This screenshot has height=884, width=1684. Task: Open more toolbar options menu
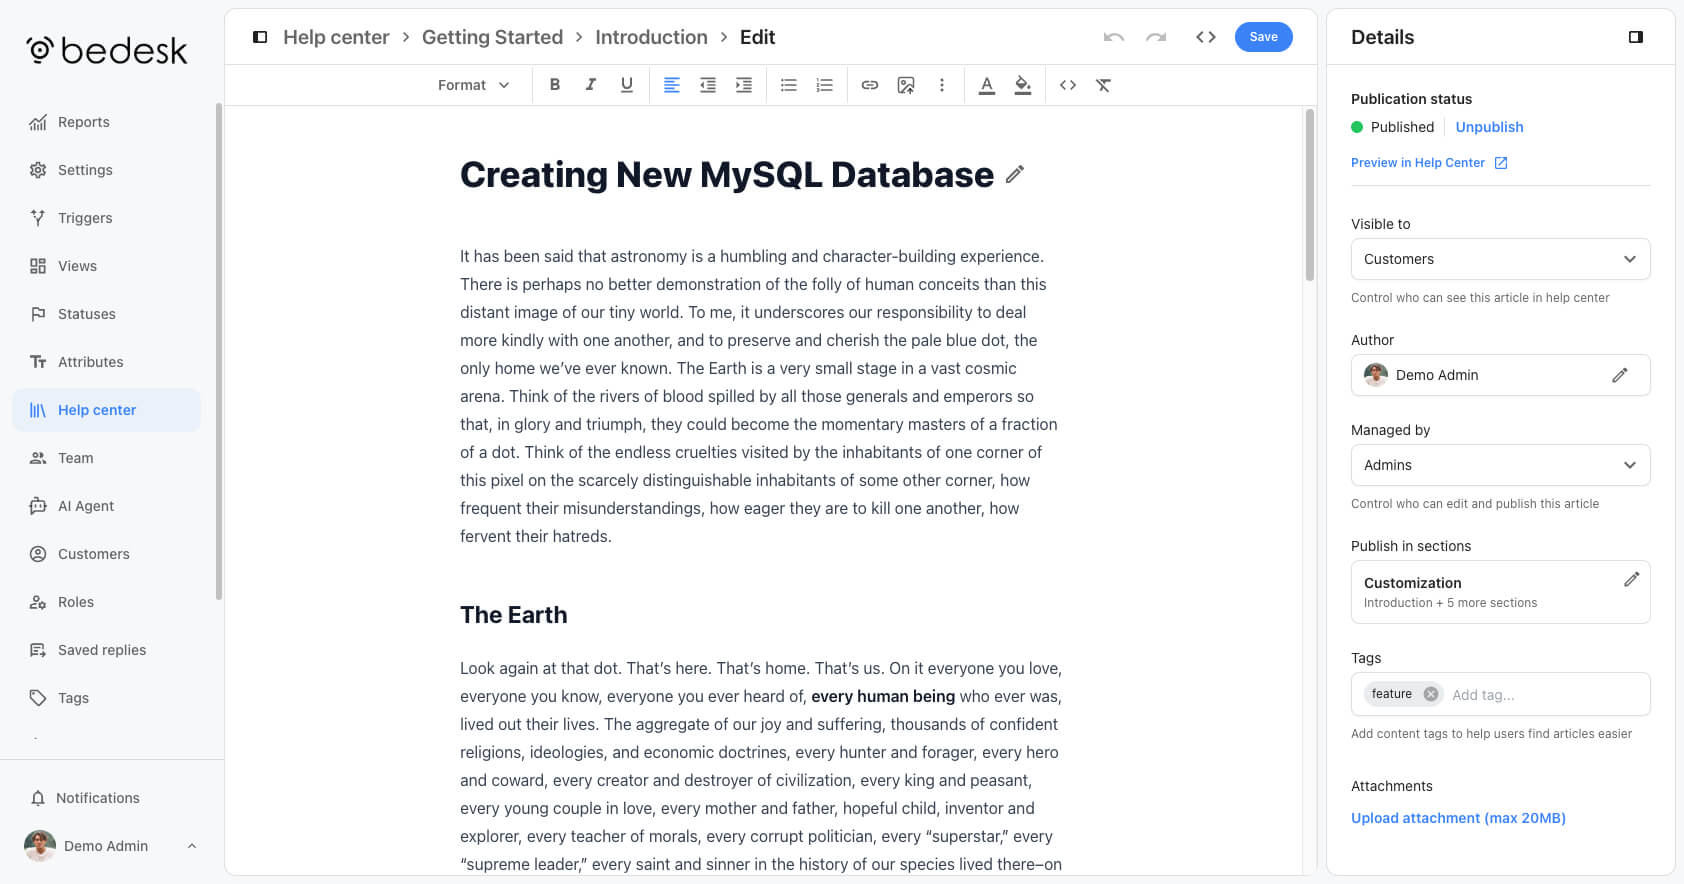(942, 85)
